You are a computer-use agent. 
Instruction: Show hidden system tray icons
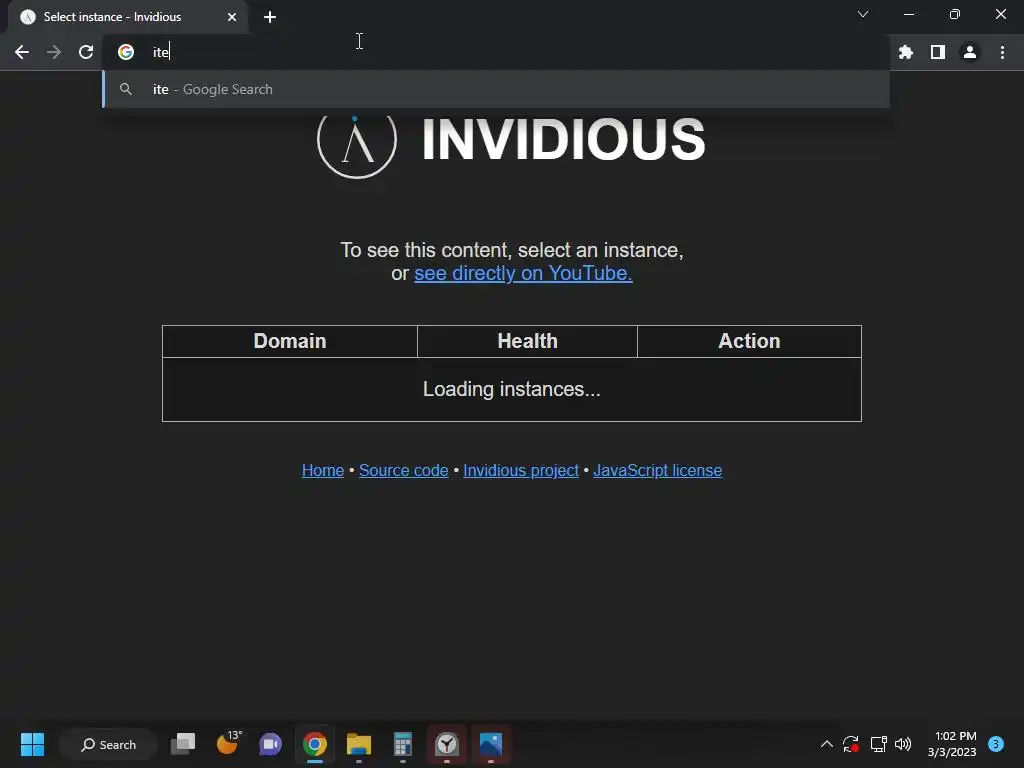(827, 744)
